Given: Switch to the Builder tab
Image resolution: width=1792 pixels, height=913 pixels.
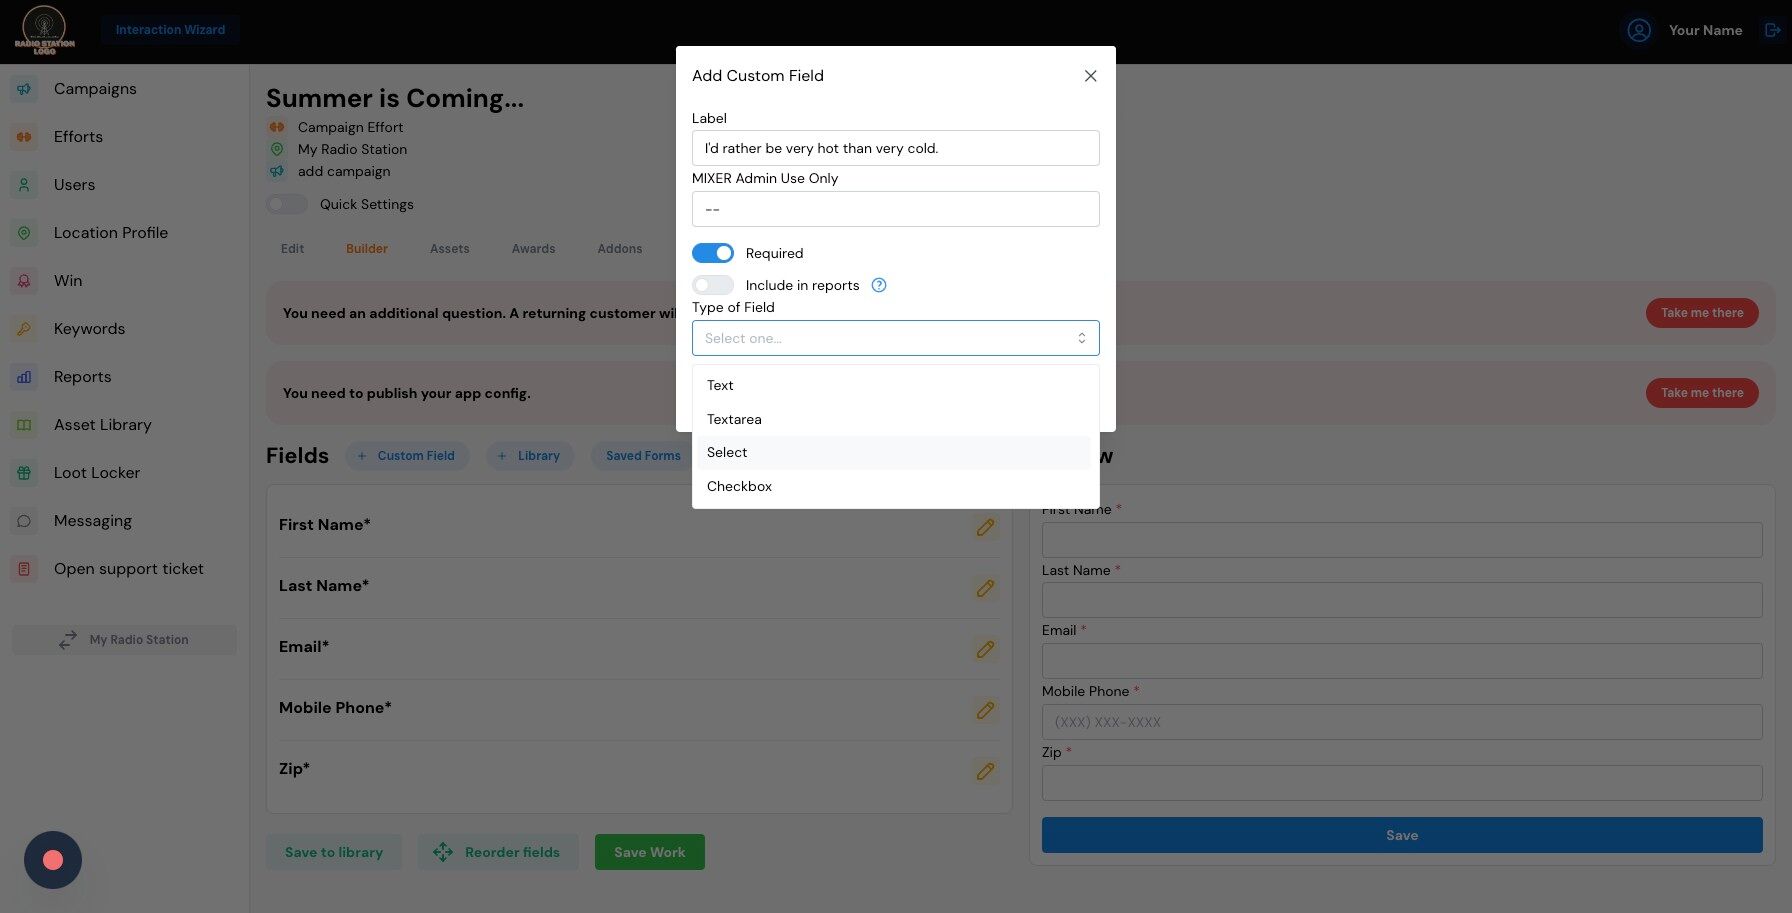Looking at the screenshot, I should 367,249.
